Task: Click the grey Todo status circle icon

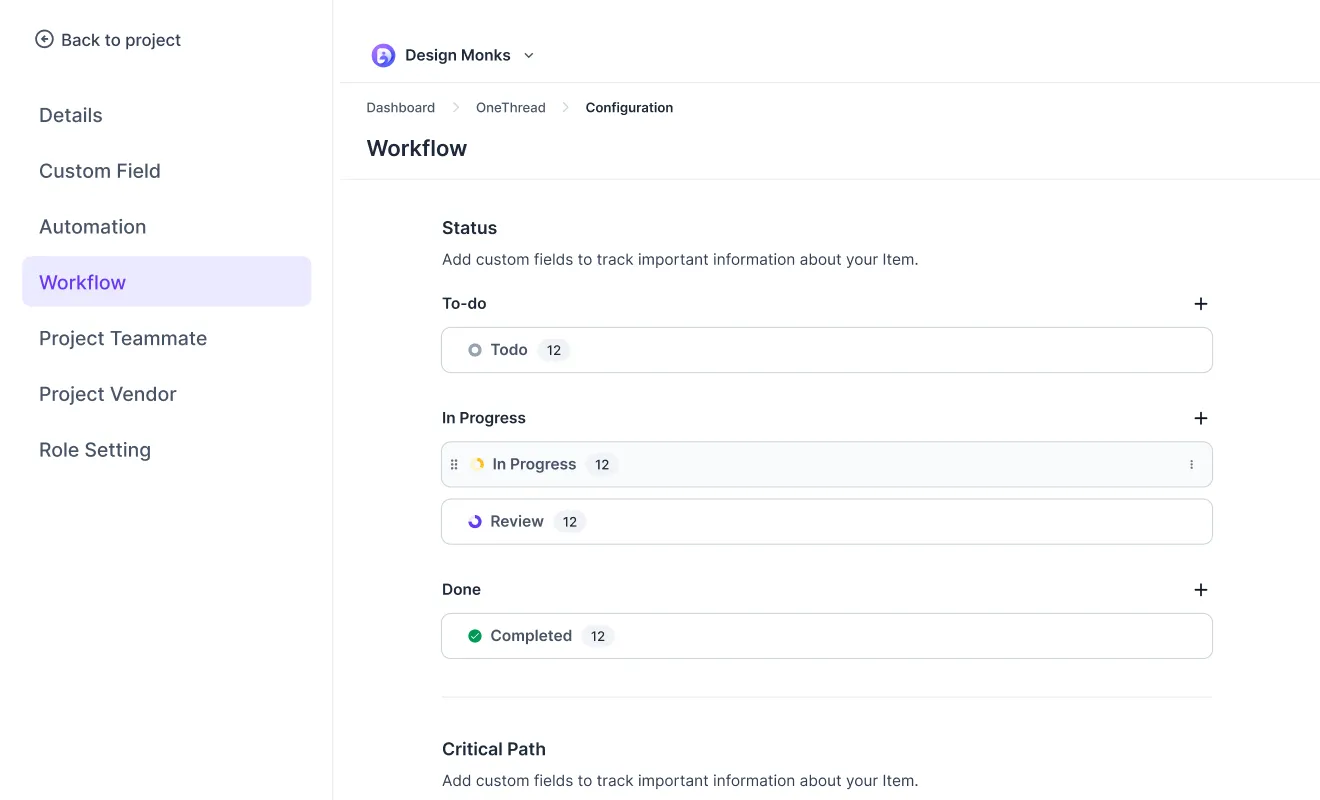Action: (x=475, y=350)
